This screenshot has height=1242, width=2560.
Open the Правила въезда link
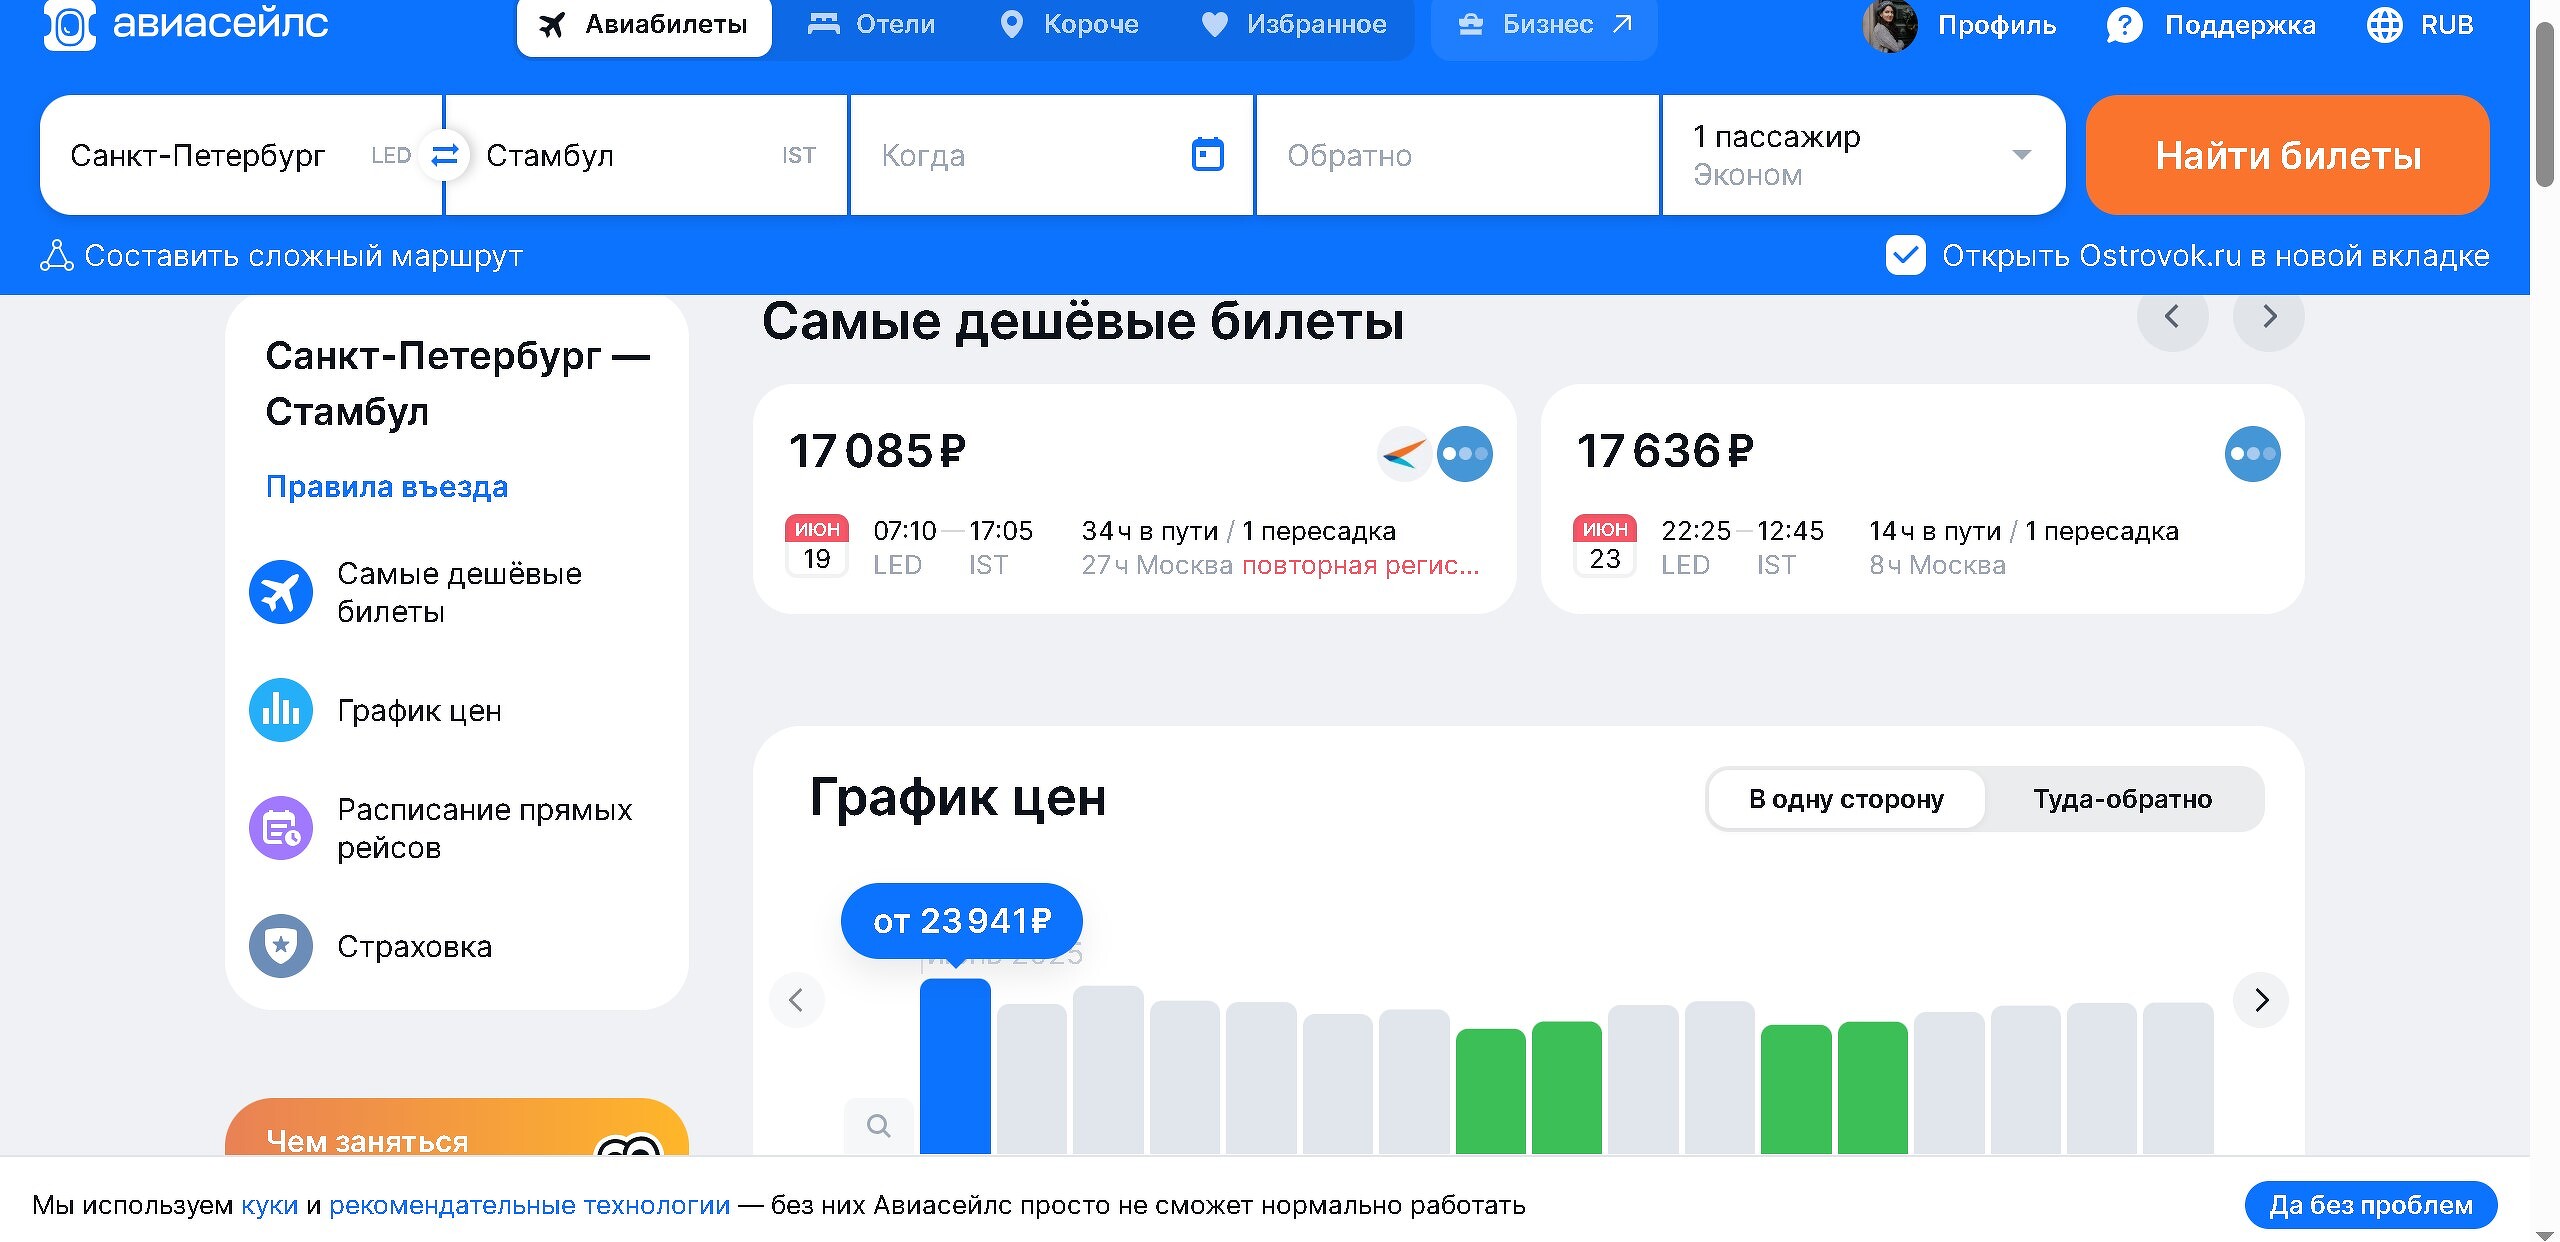[387, 487]
